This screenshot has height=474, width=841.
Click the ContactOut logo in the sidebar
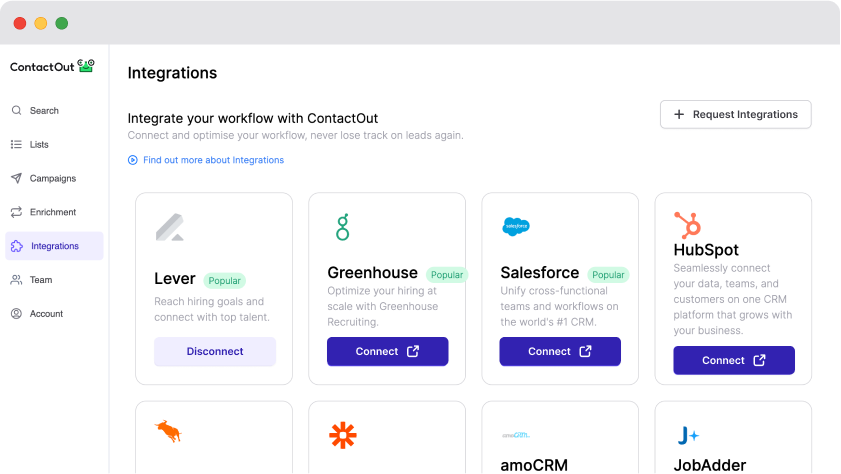click(x=52, y=67)
